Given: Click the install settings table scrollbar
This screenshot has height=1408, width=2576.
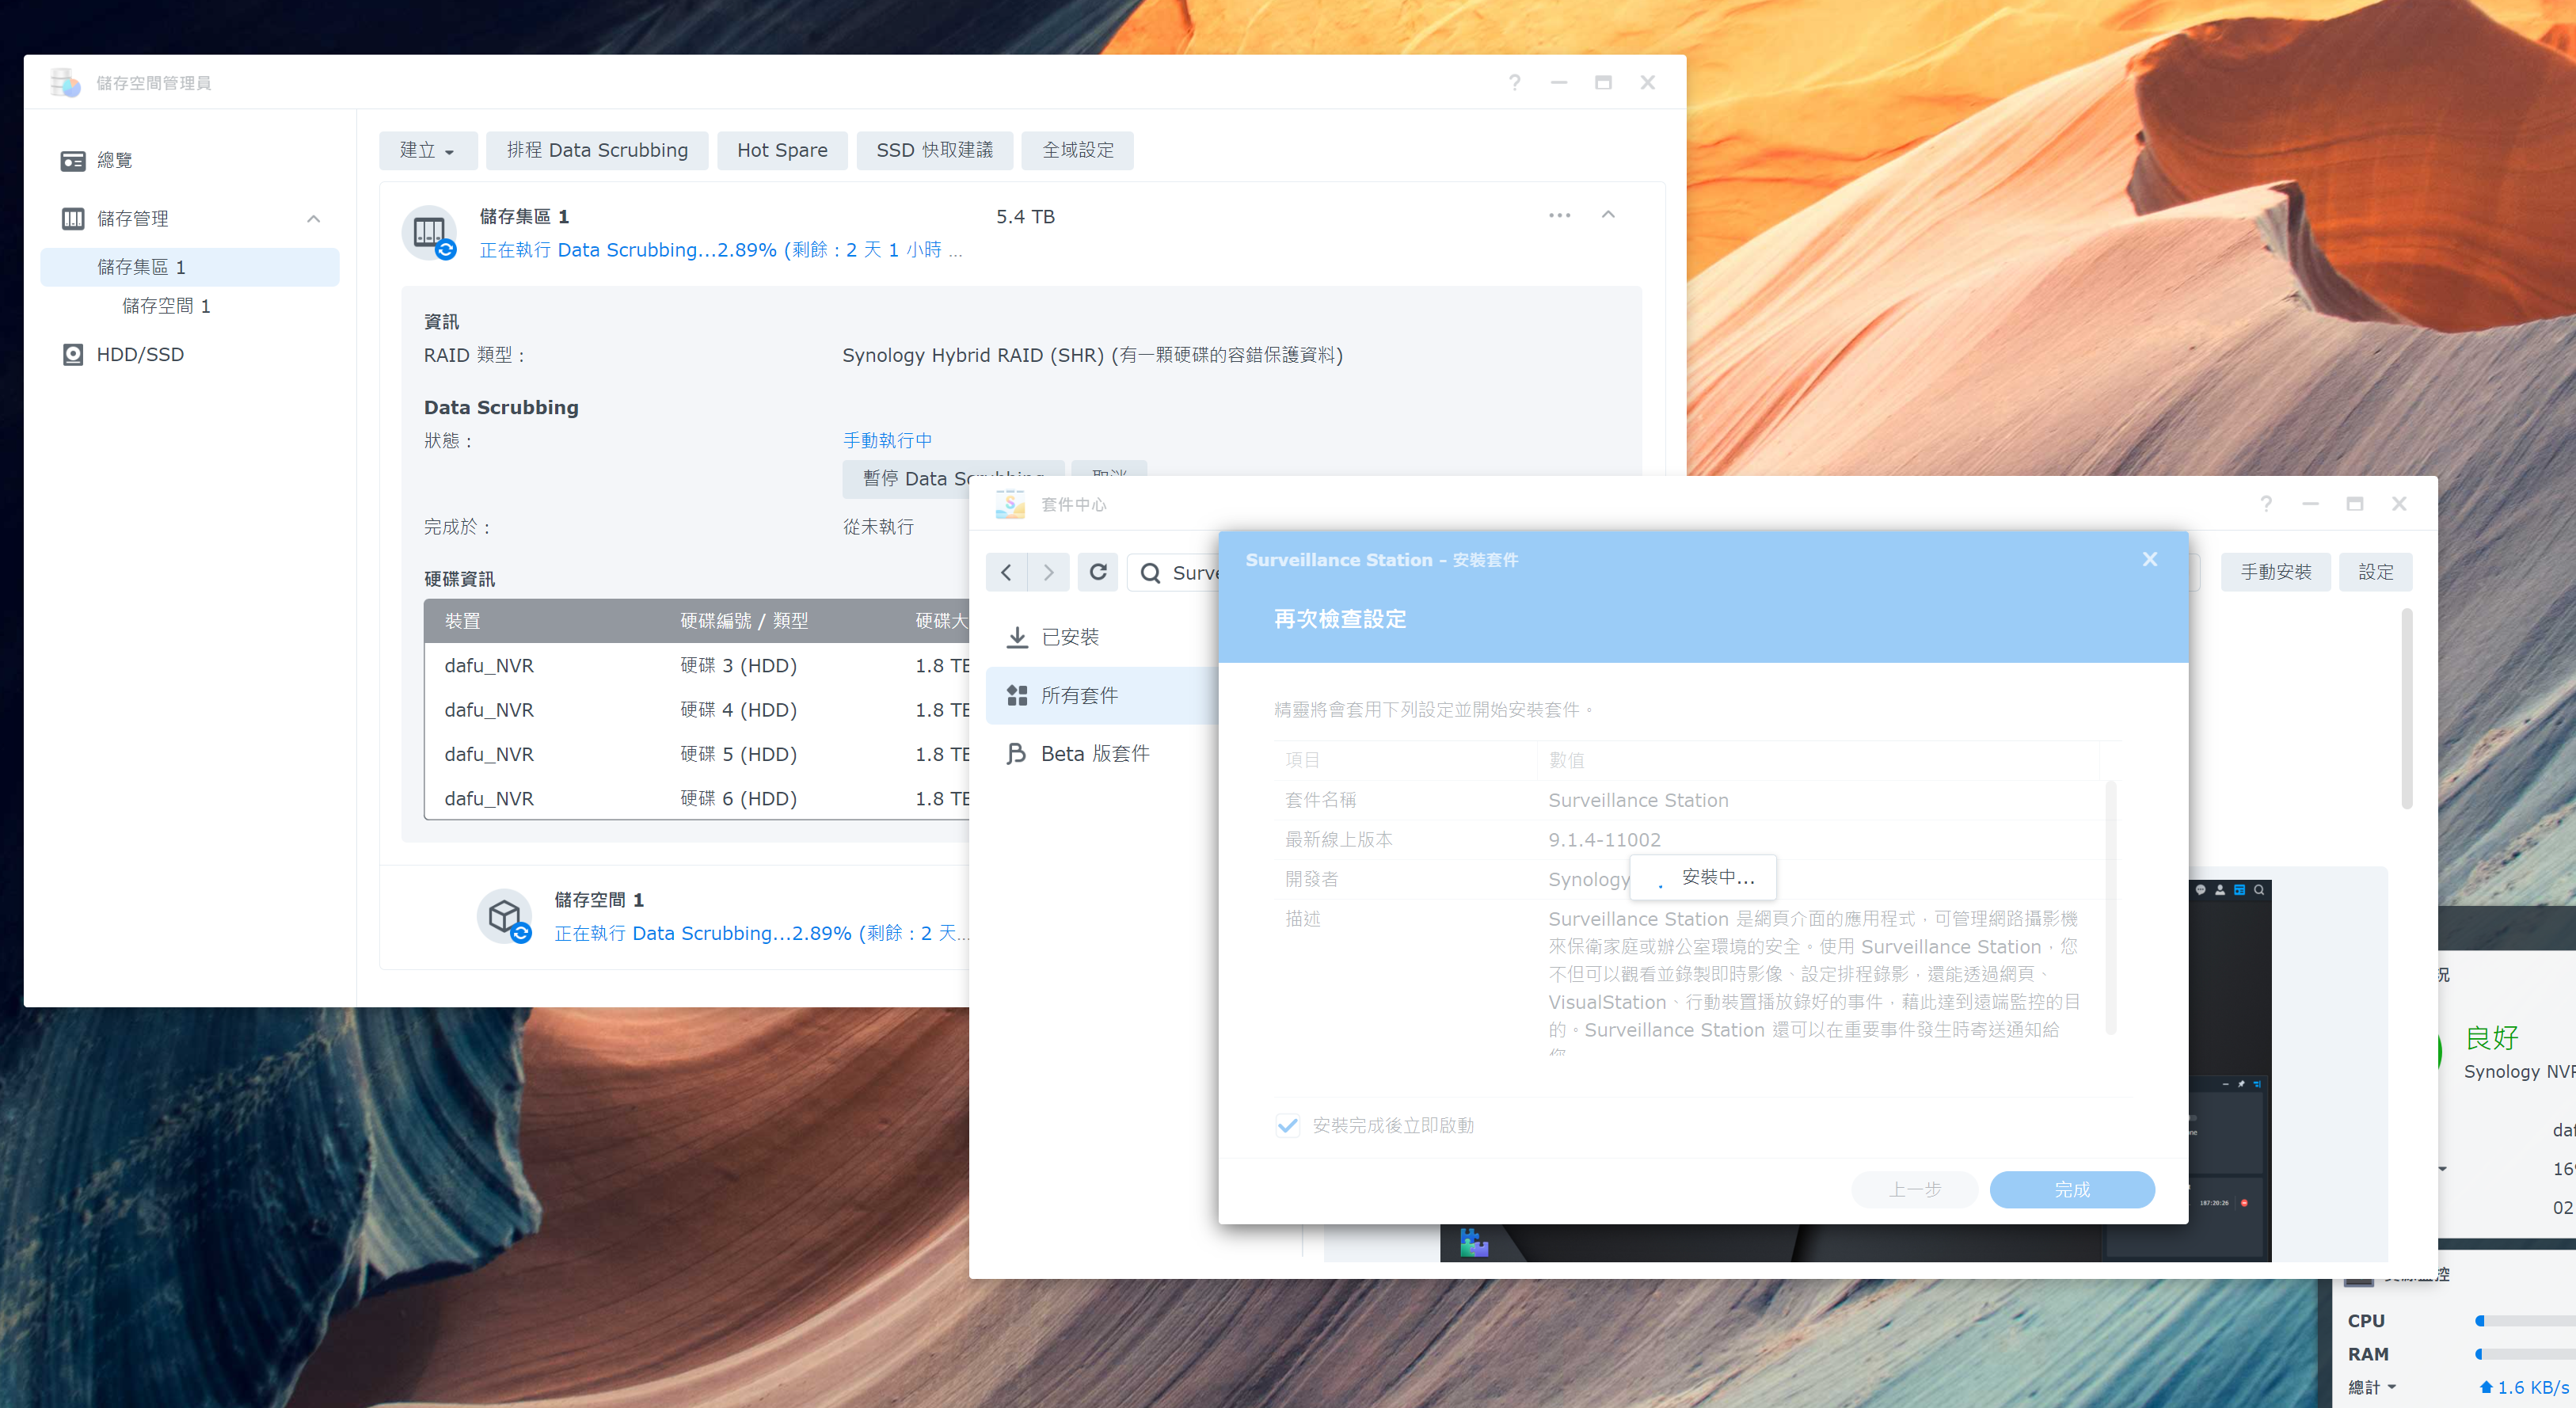Looking at the screenshot, I should pos(2110,908).
